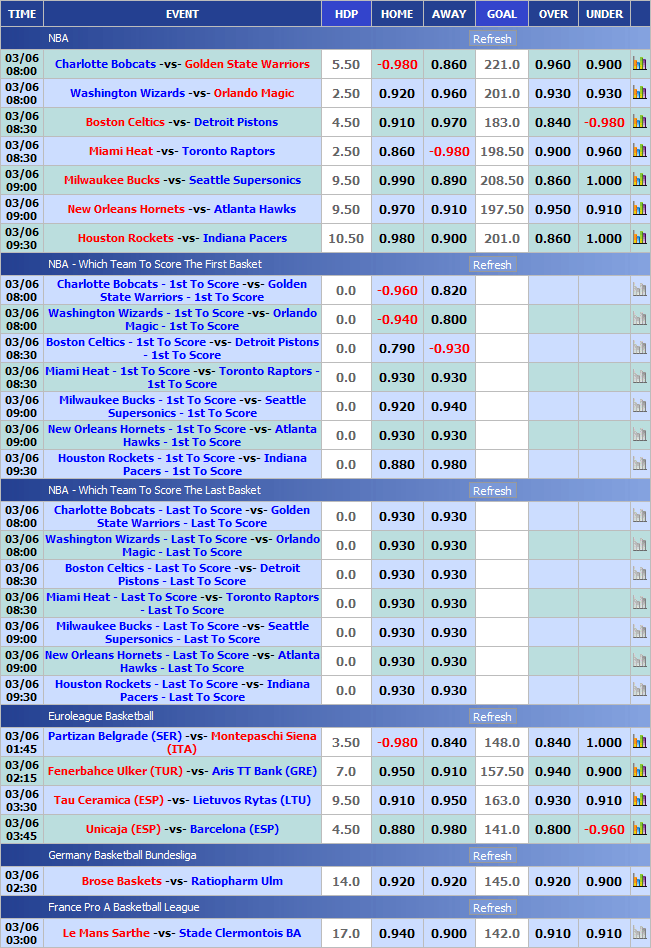Click grey chart icon for Miami Heat 1st To Score
Image resolution: width=651 pixels, height=948 pixels.
click(640, 377)
